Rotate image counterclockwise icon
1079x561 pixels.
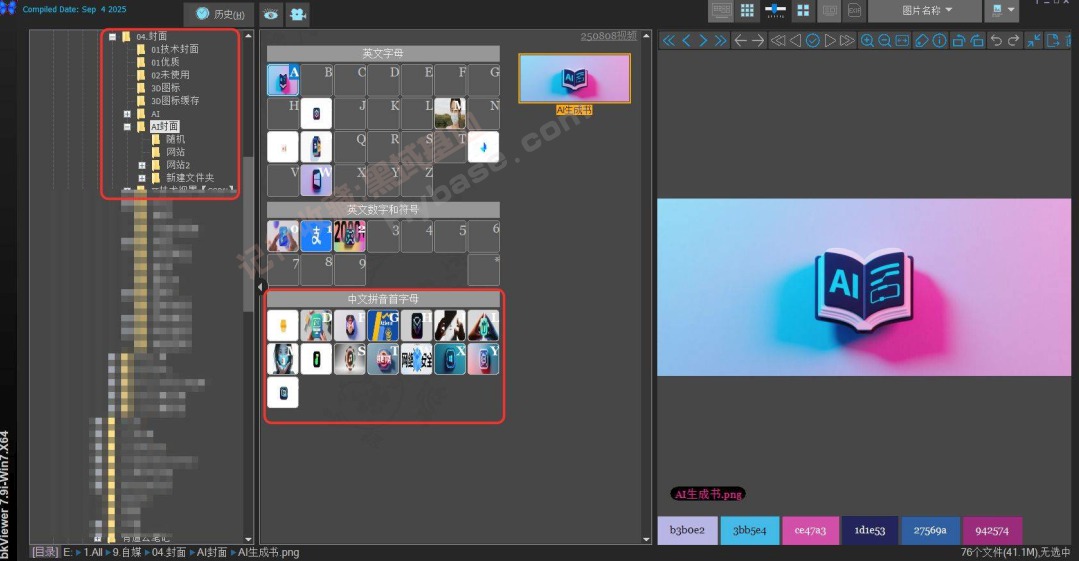(959, 41)
